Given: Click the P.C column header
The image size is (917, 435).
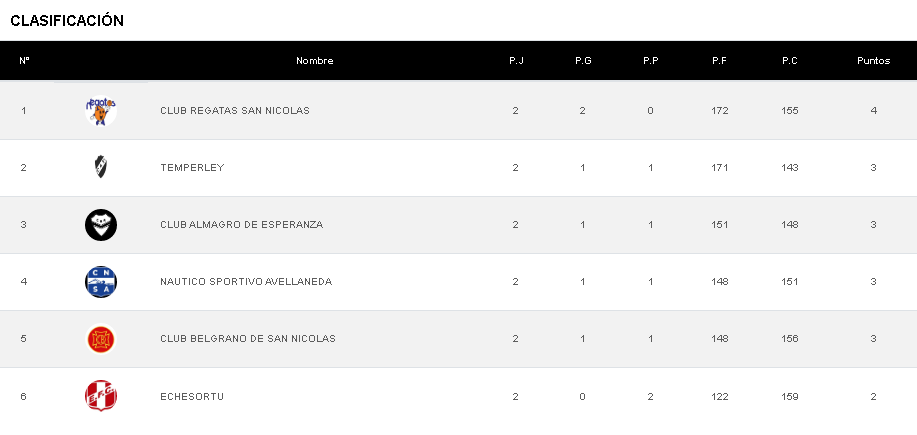Looking at the screenshot, I should click(x=790, y=61).
